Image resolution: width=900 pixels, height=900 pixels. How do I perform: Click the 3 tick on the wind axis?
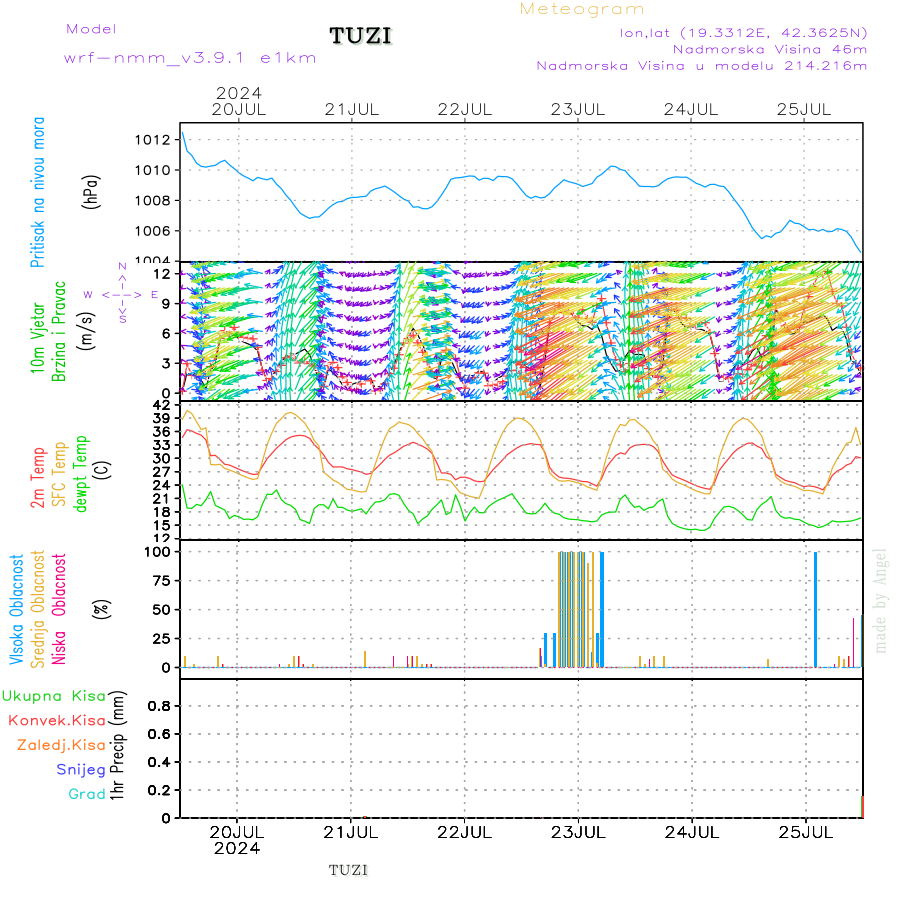click(166, 363)
